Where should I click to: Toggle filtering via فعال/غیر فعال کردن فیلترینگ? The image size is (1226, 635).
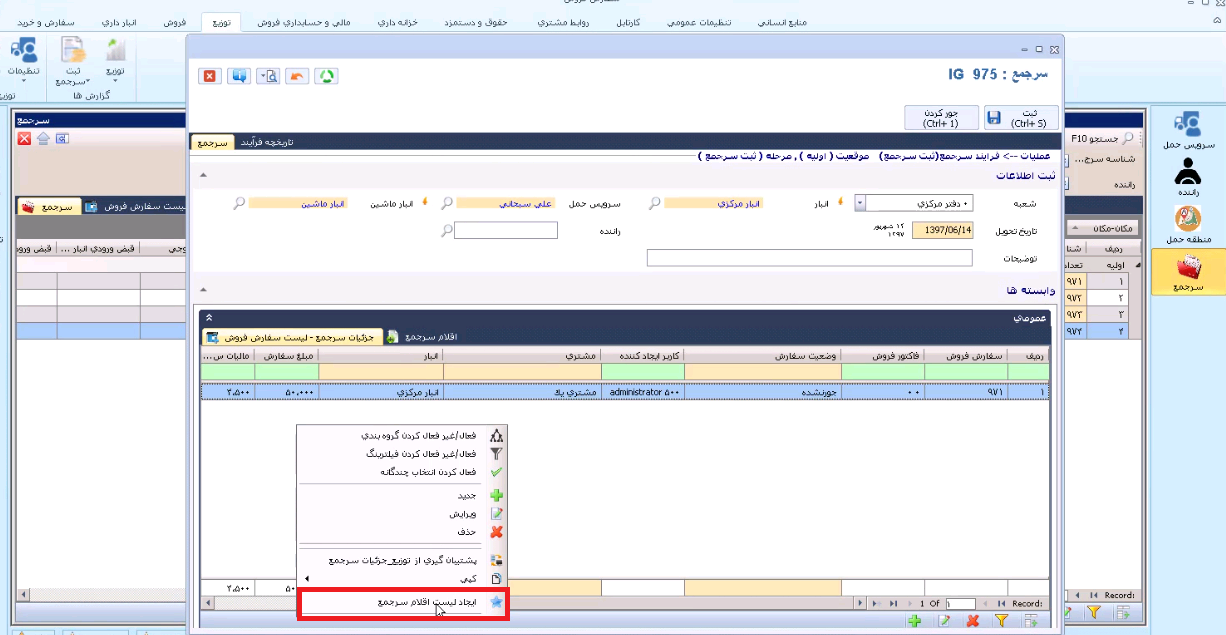(x=418, y=453)
